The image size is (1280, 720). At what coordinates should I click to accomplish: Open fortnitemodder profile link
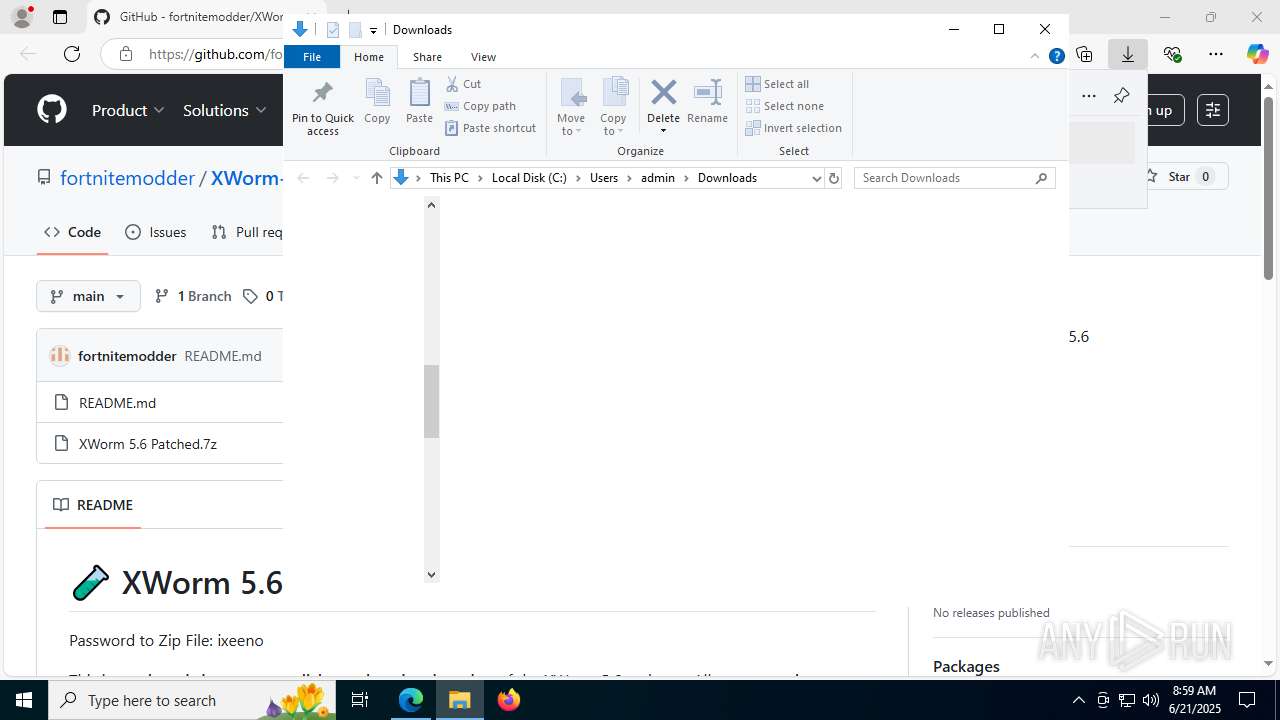tap(127, 178)
